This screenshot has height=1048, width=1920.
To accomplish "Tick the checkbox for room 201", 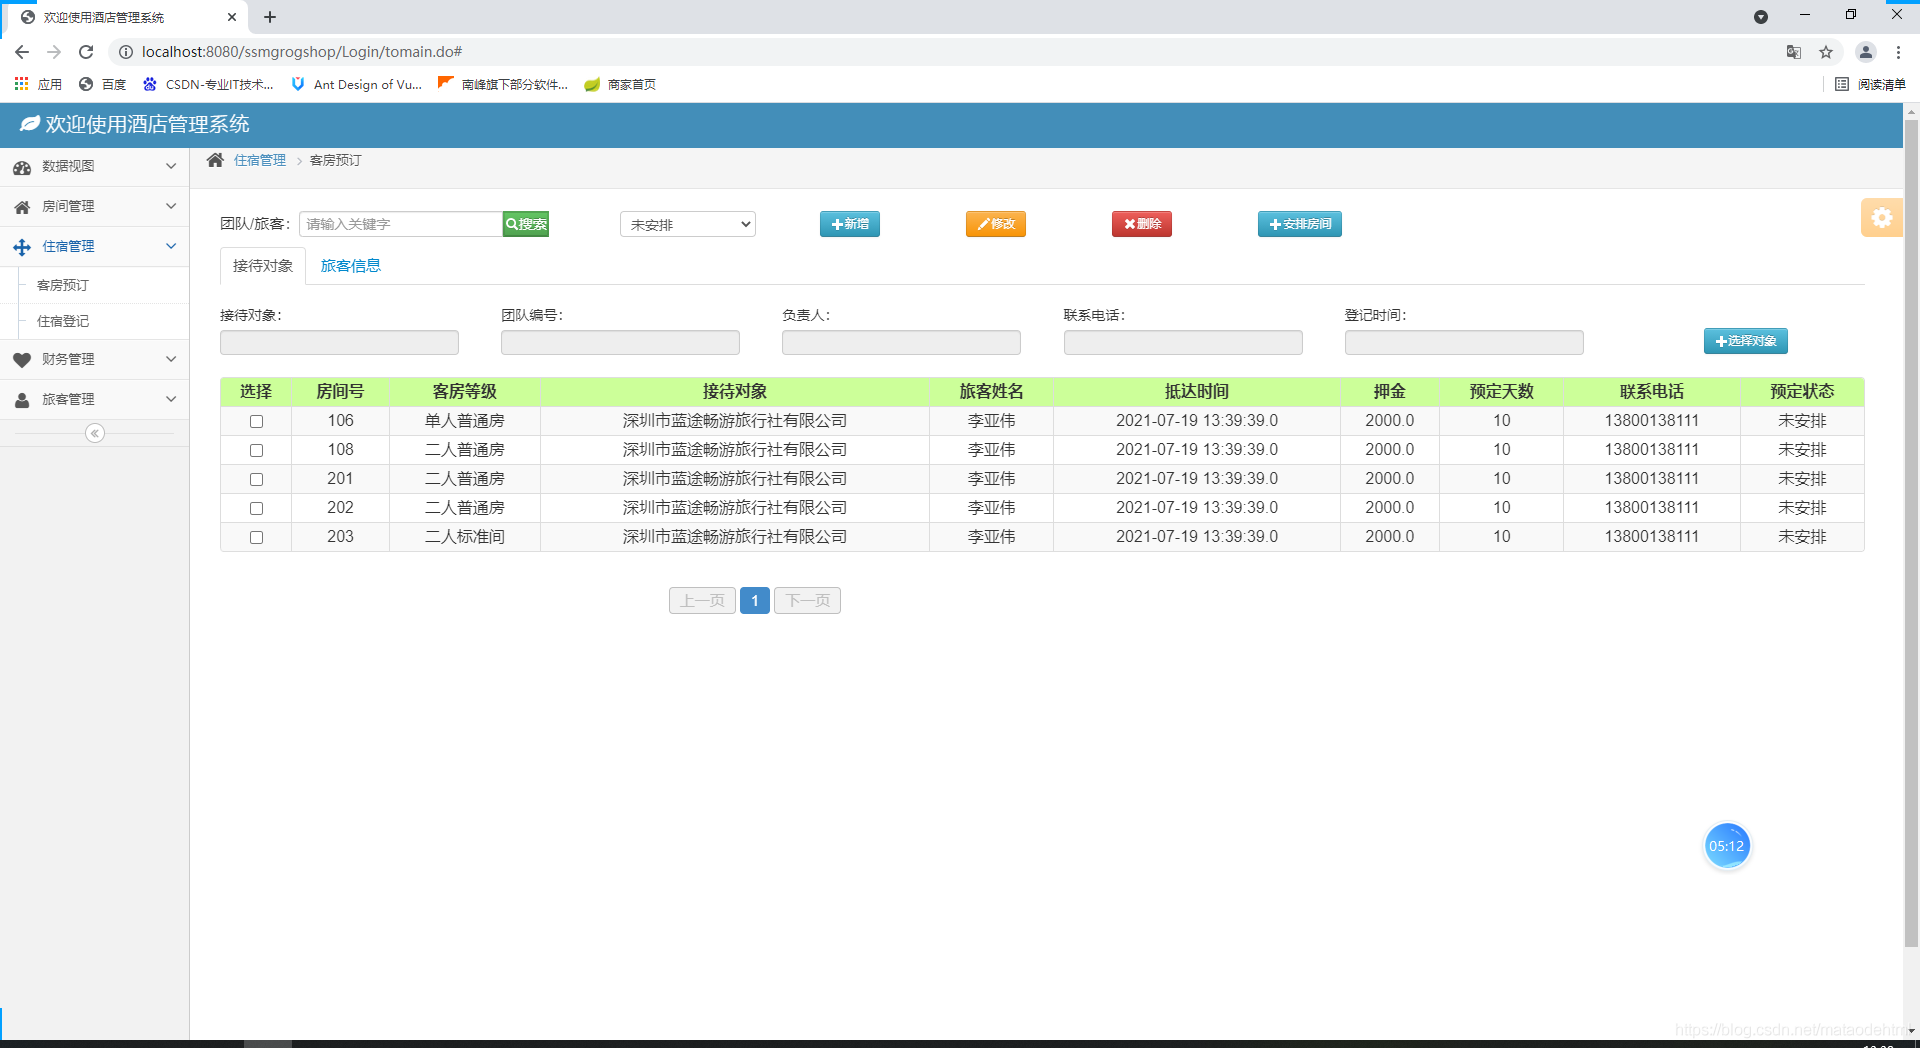I will pos(256,480).
